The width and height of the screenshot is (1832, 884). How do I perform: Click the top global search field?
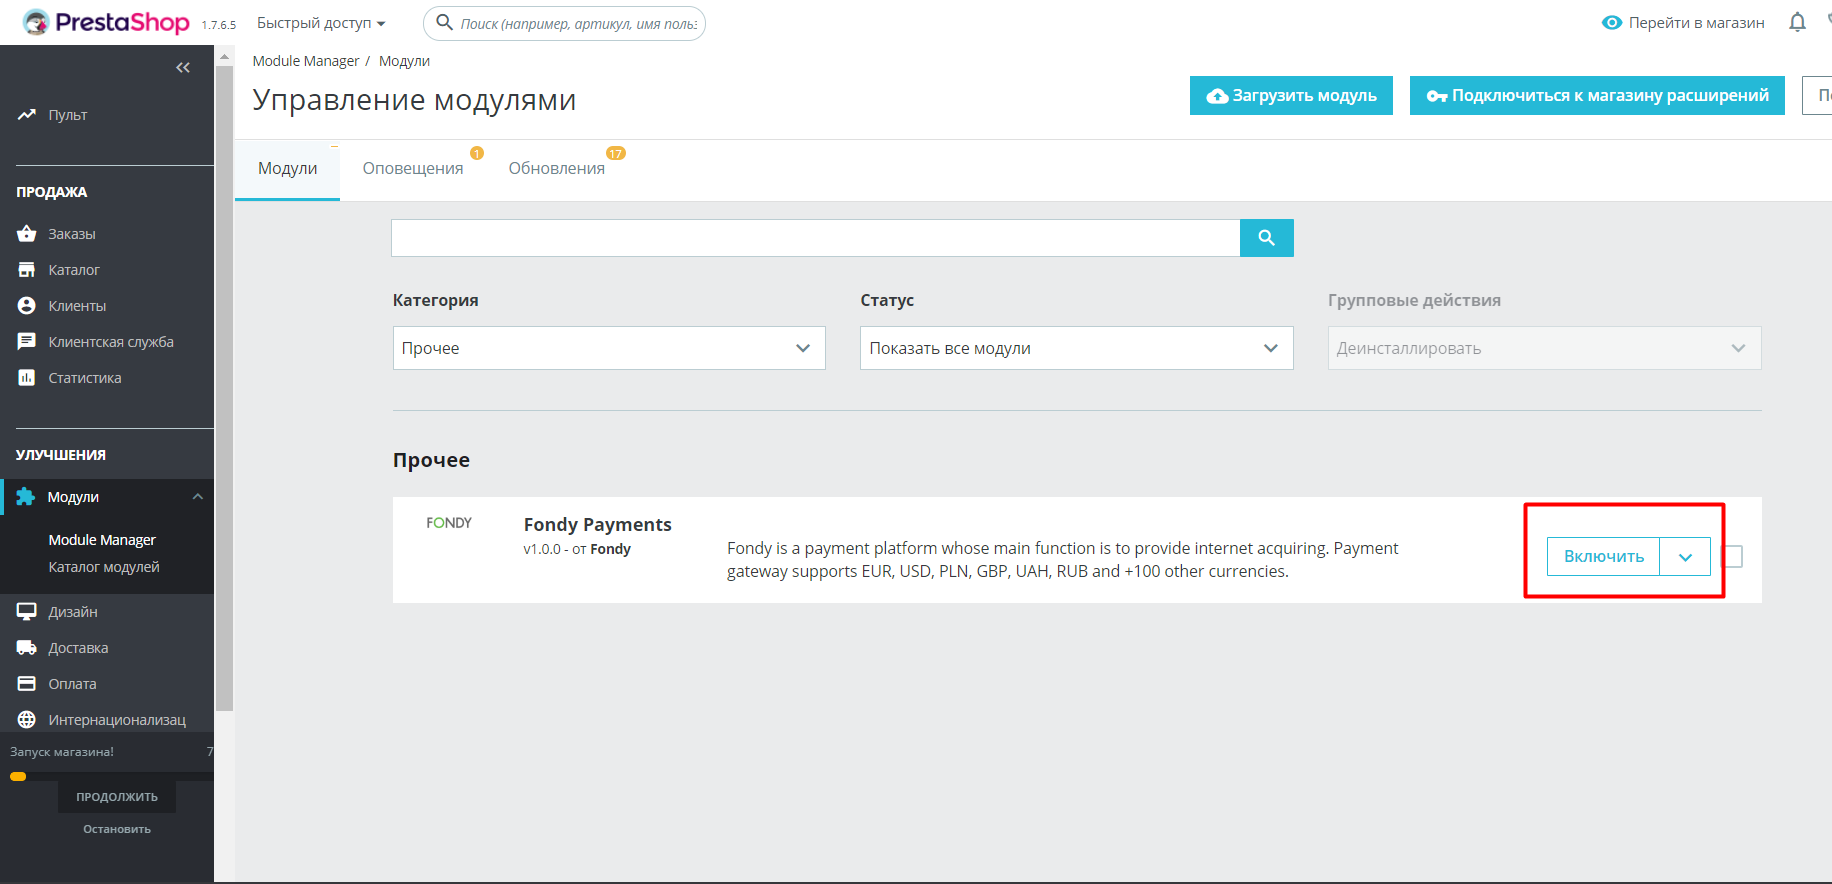[564, 23]
